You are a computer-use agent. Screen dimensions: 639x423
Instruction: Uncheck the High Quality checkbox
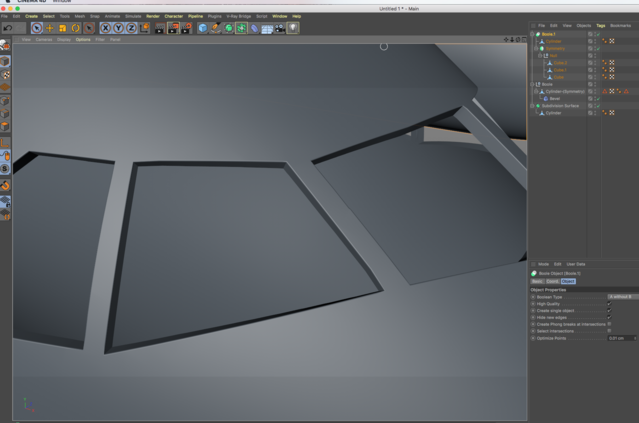pos(609,304)
